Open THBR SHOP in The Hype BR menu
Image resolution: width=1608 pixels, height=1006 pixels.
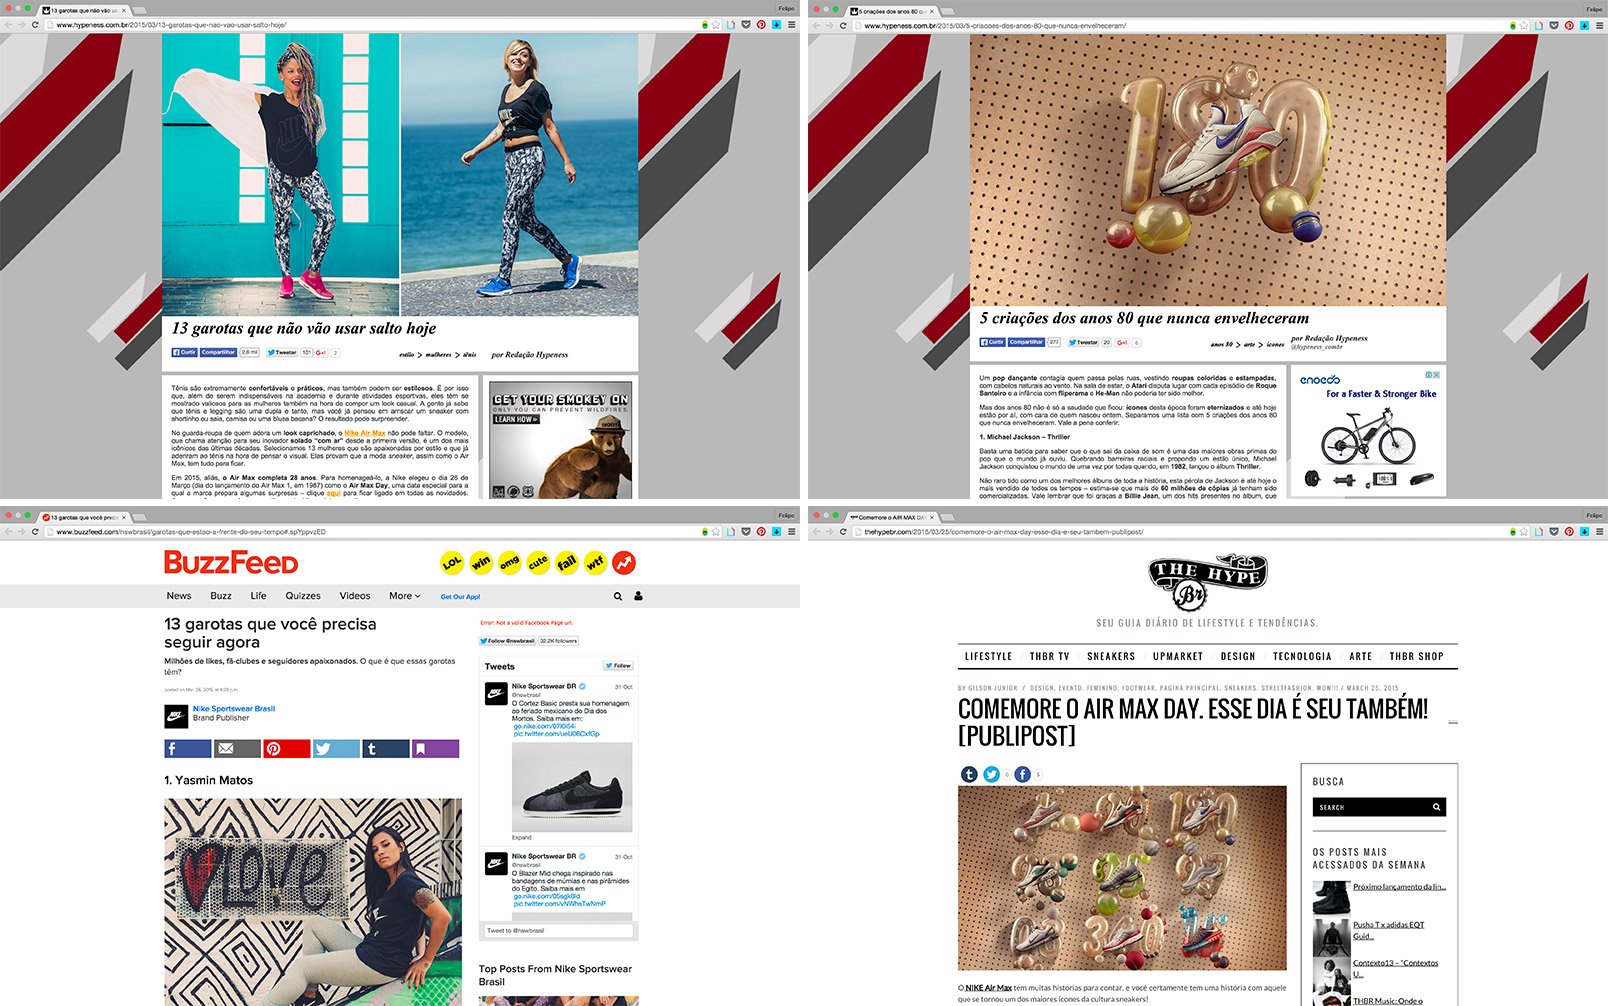tap(1416, 656)
